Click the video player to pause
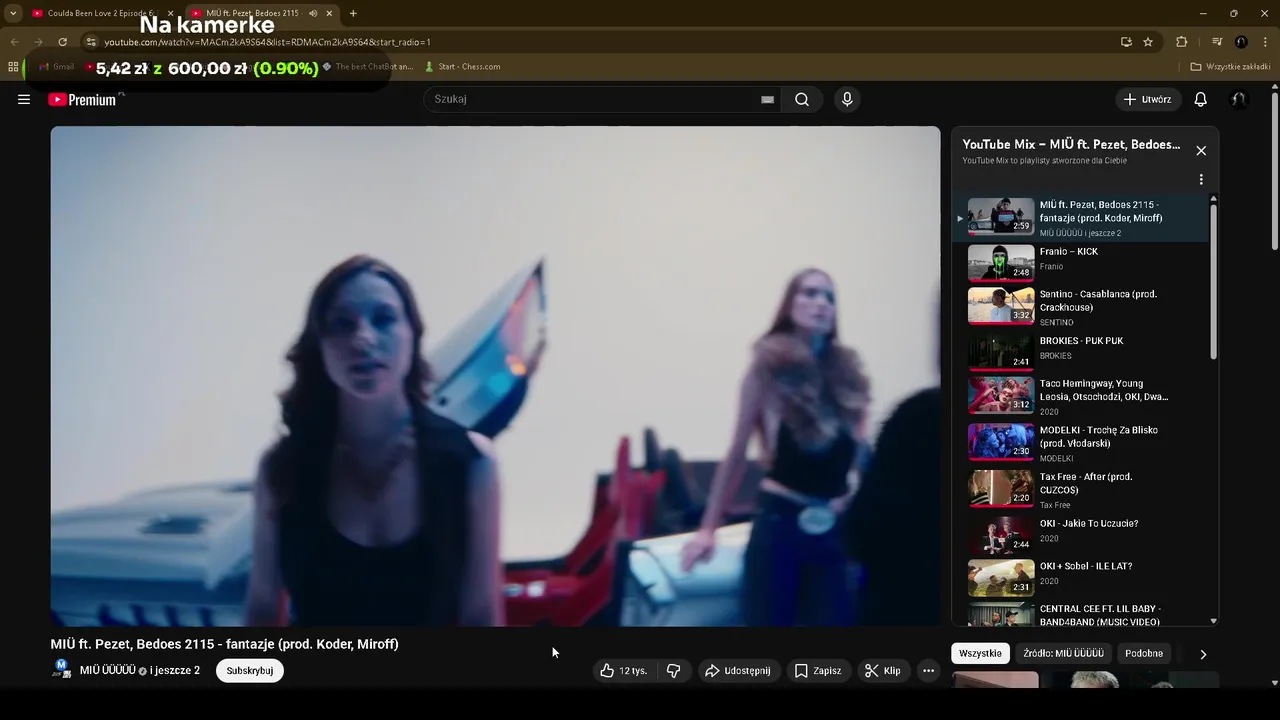 tap(495, 376)
